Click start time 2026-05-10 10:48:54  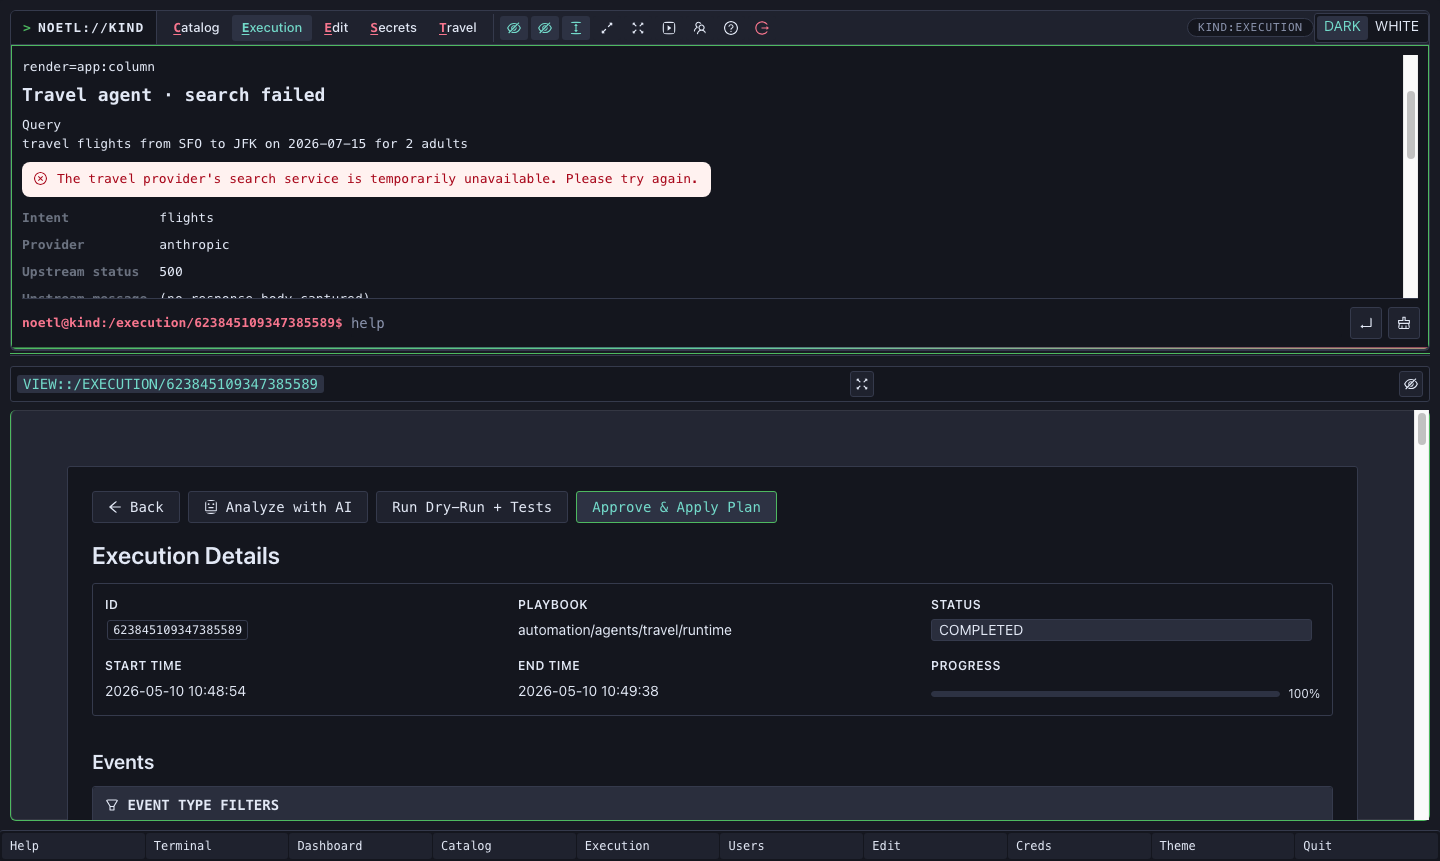point(175,691)
